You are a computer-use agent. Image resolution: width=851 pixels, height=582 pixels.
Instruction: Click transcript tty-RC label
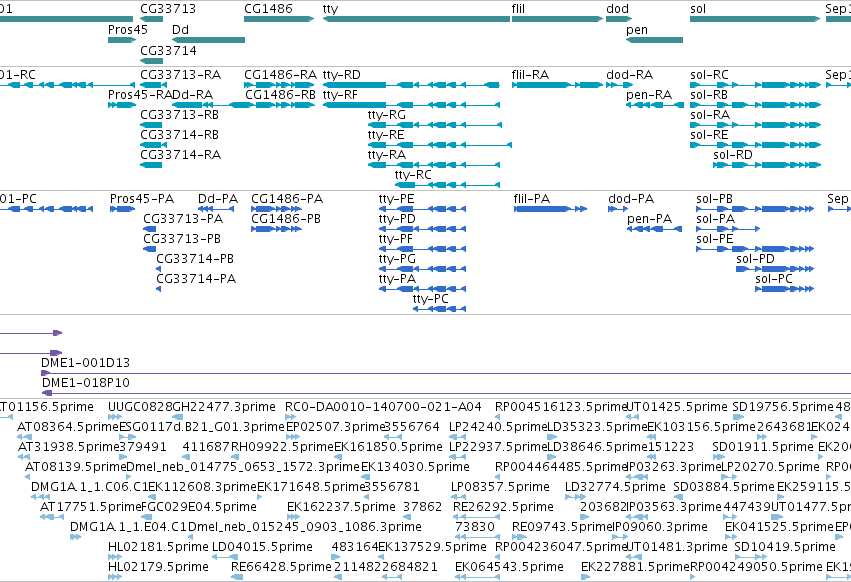point(413,175)
